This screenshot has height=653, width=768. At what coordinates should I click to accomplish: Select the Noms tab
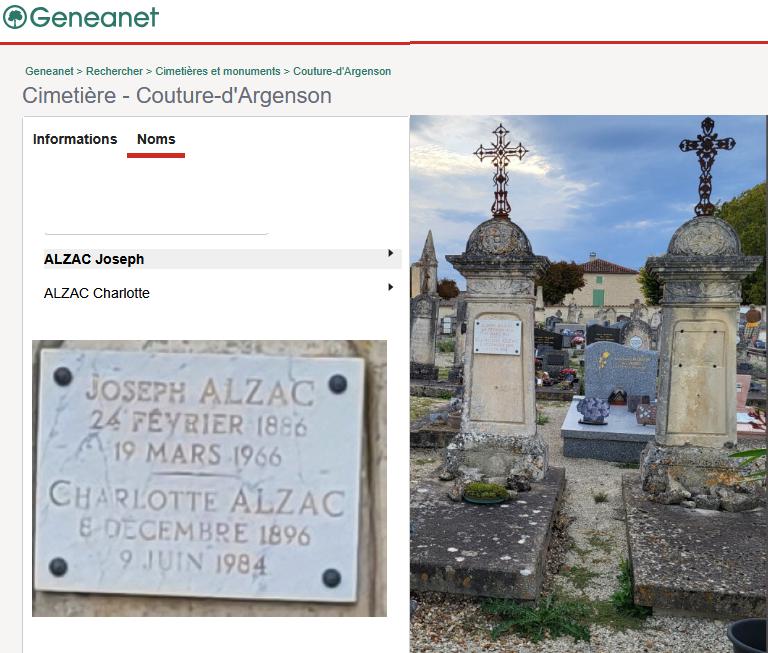pos(156,139)
